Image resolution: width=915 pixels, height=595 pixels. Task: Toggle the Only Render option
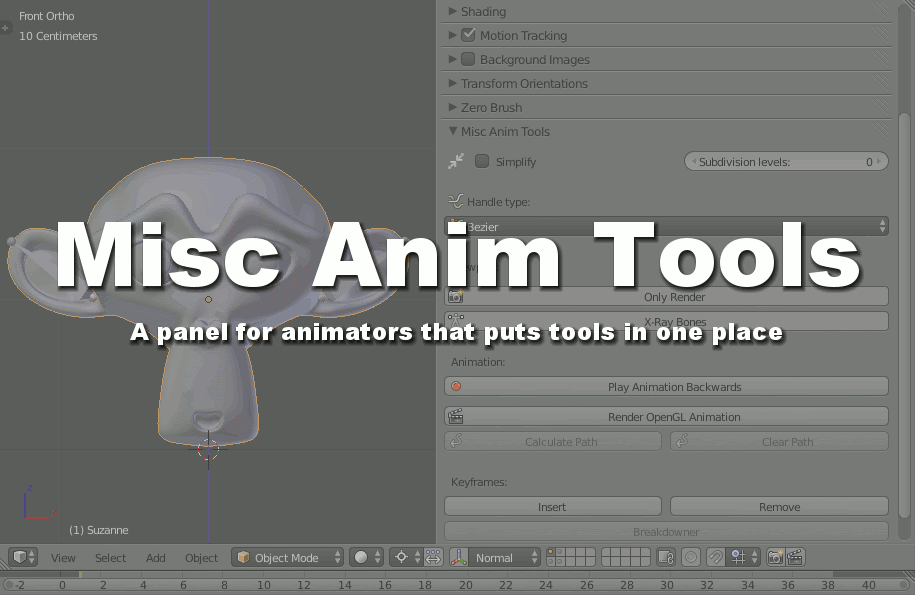click(x=666, y=296)
